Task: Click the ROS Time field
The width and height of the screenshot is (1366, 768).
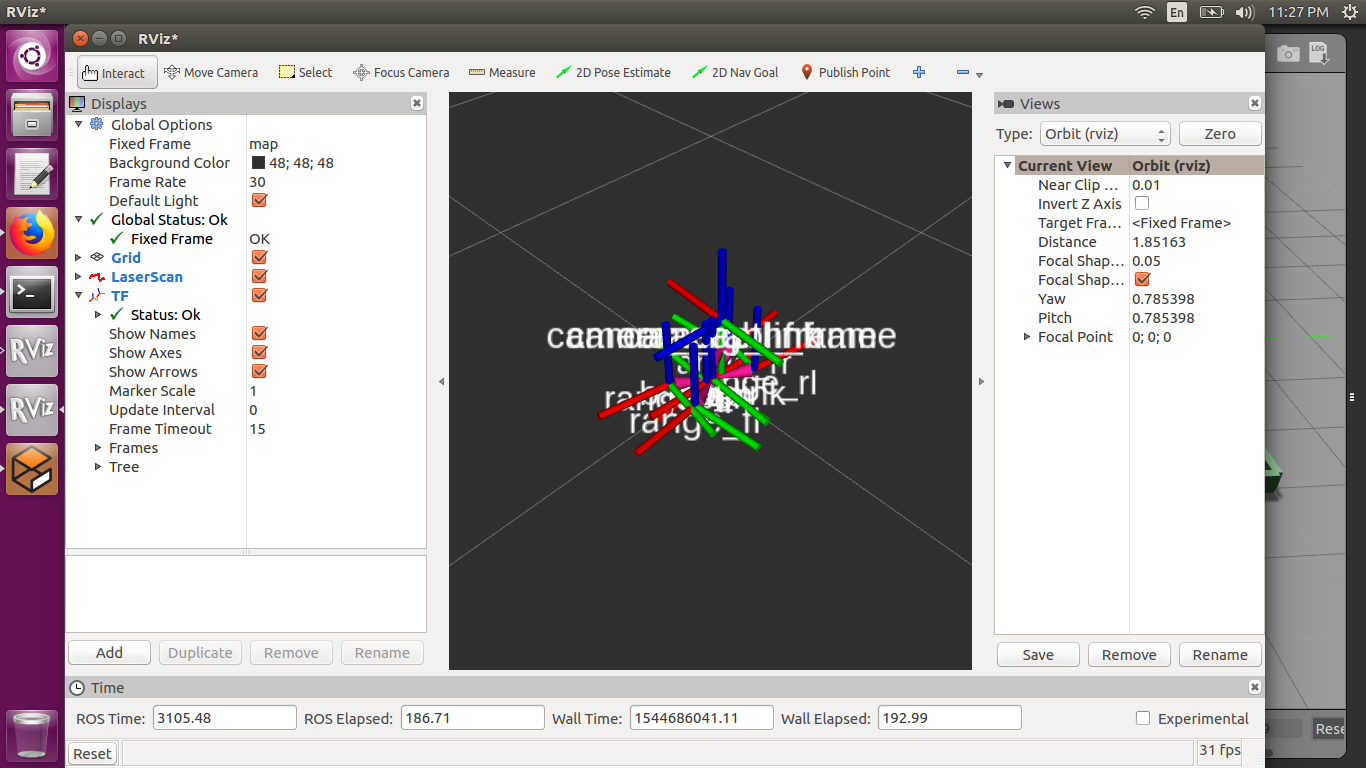Action: pyautogui.click(x=225, y=718)
